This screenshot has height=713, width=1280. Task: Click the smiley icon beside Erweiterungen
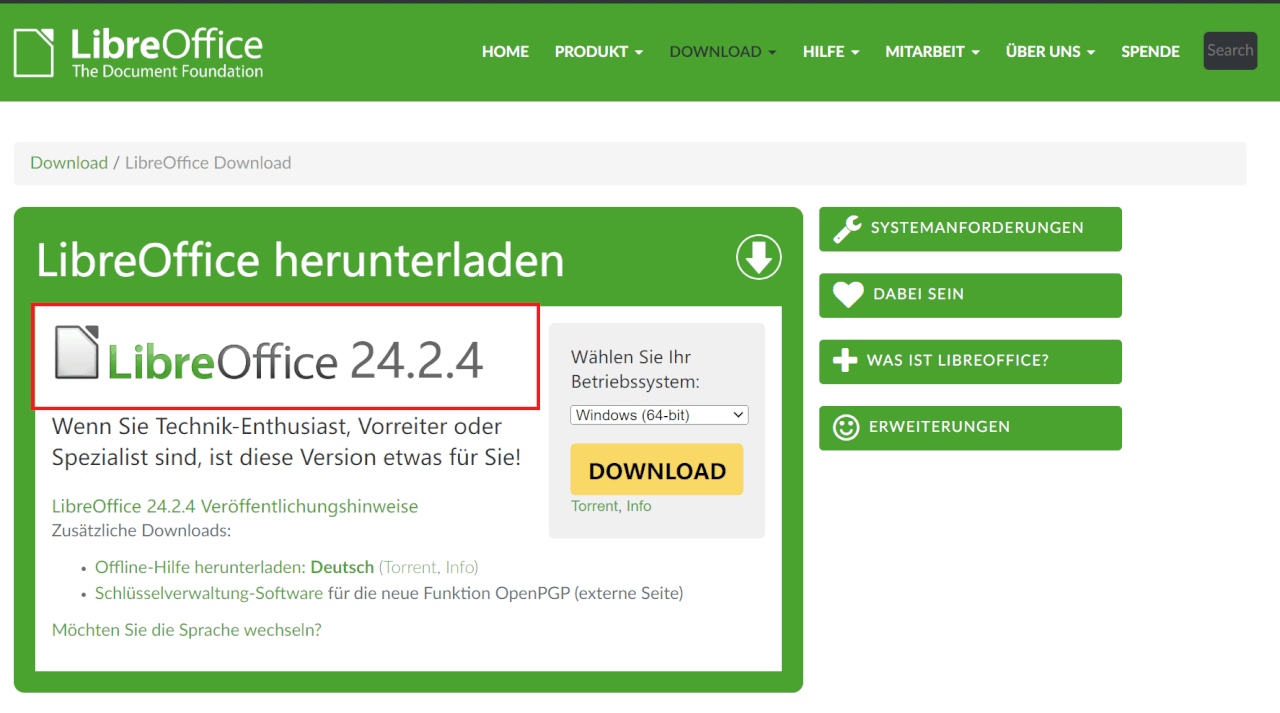[846, 428]
